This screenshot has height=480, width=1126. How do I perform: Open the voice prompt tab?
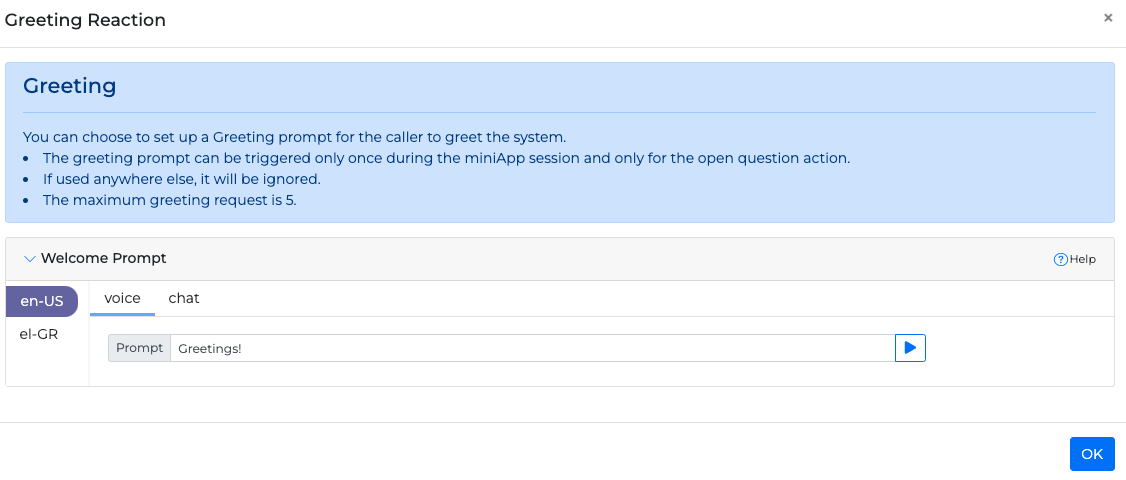click(x=122, y=298)
